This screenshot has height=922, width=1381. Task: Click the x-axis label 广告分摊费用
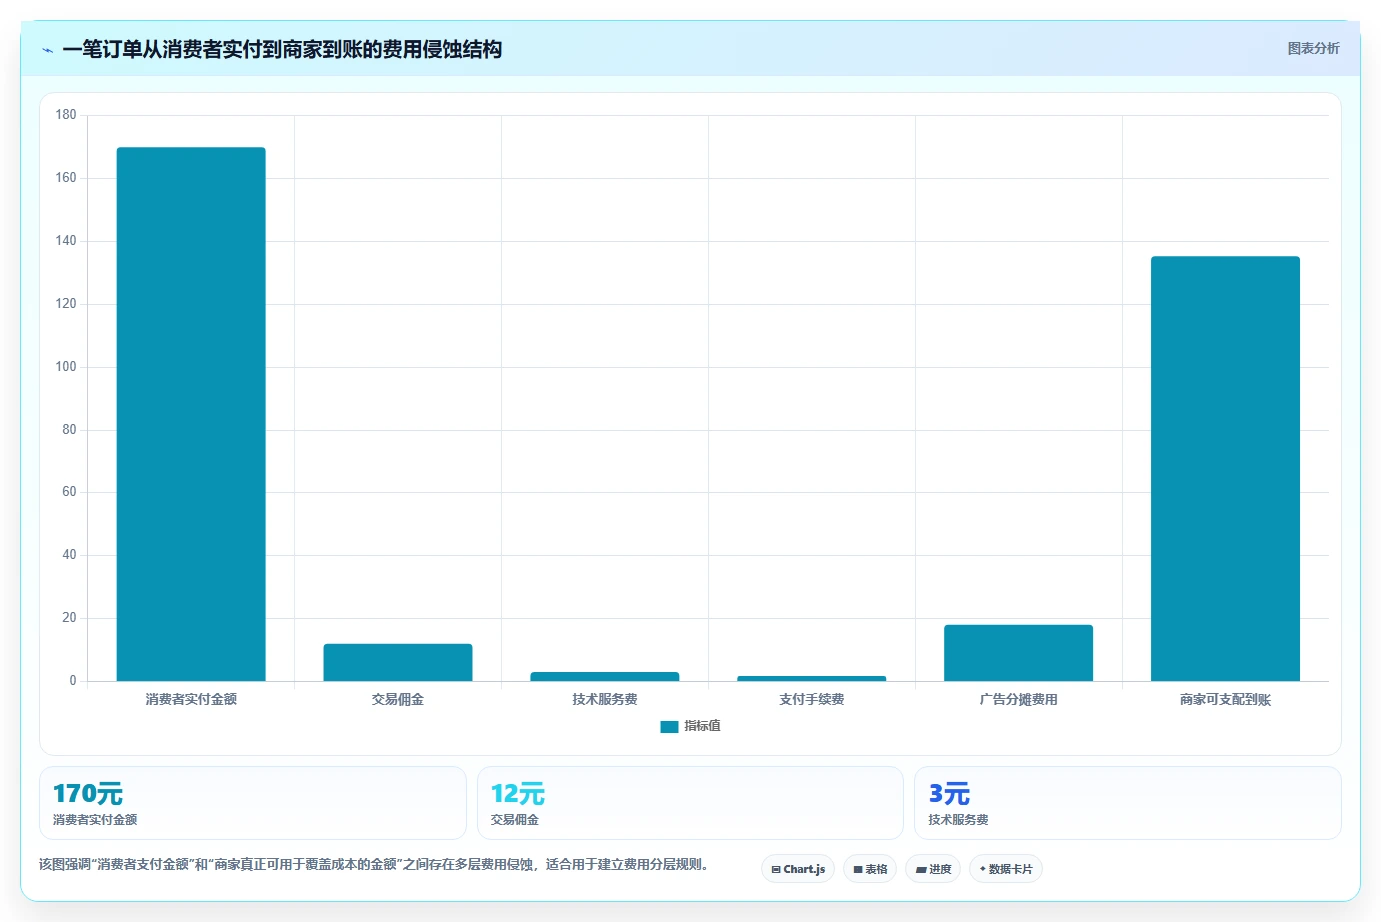tap(1018, 699)
